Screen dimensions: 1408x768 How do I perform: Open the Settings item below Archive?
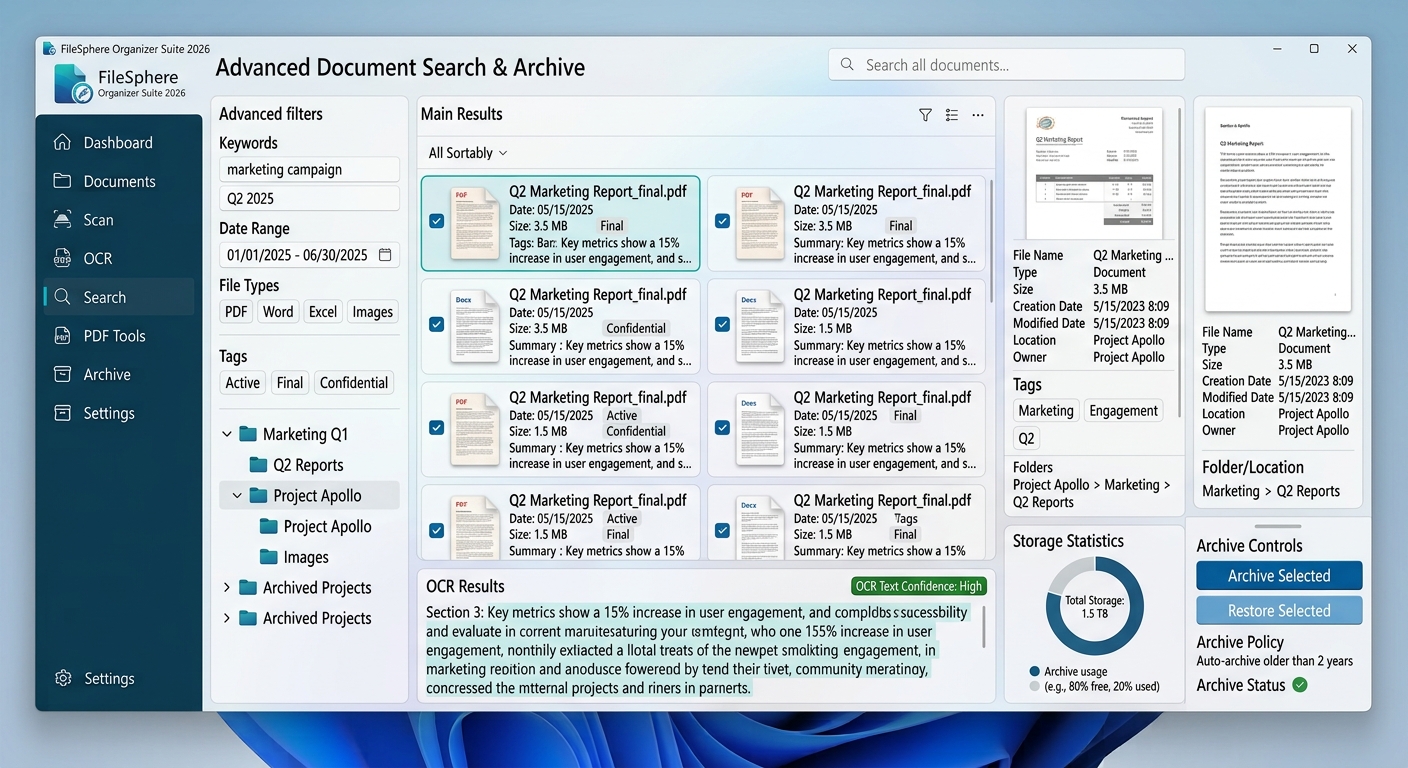click(x=119, y=413)
